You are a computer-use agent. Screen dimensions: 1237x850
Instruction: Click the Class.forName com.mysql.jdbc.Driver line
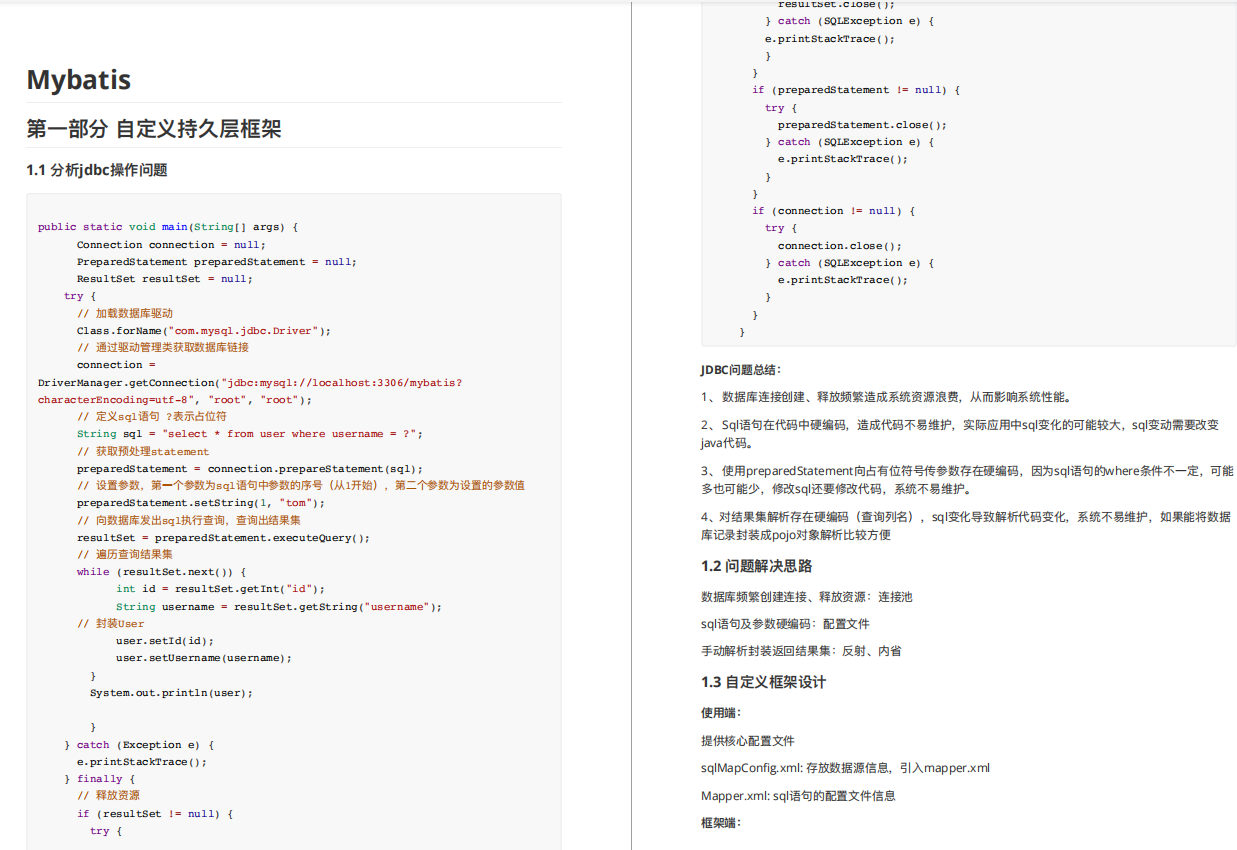tap(203, 331)
